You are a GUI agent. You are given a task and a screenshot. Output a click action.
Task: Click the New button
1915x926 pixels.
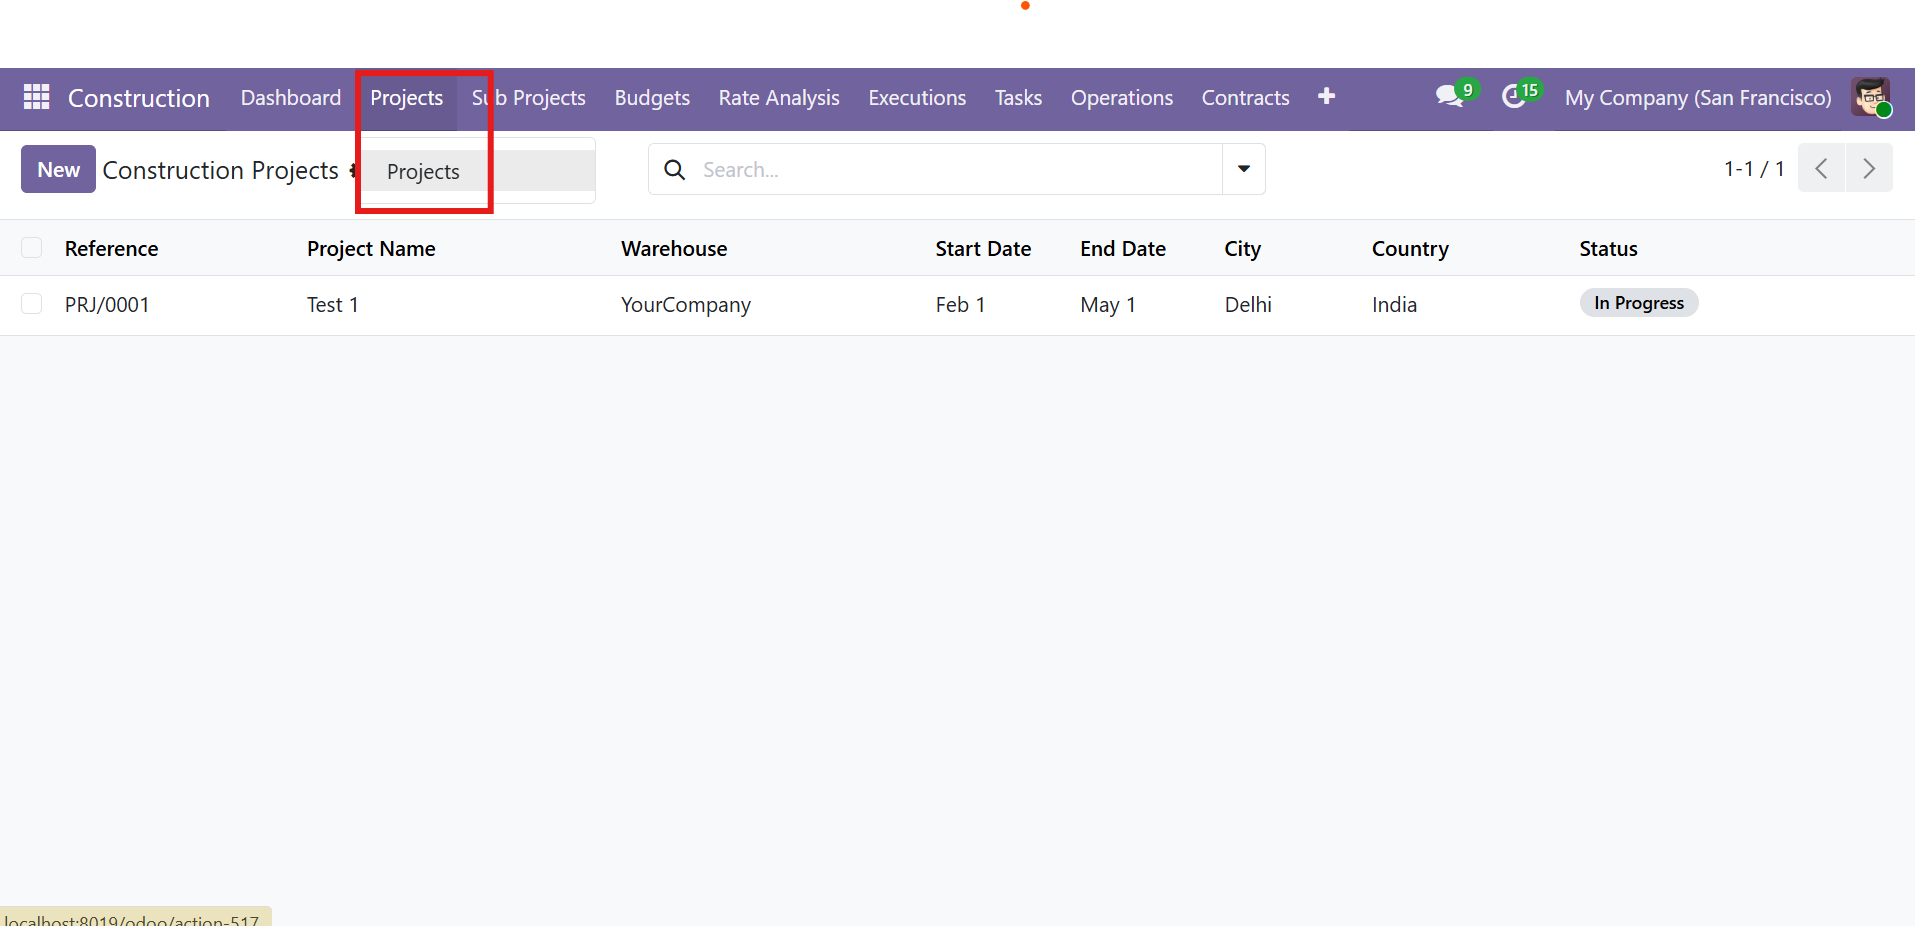pos(57,169)
